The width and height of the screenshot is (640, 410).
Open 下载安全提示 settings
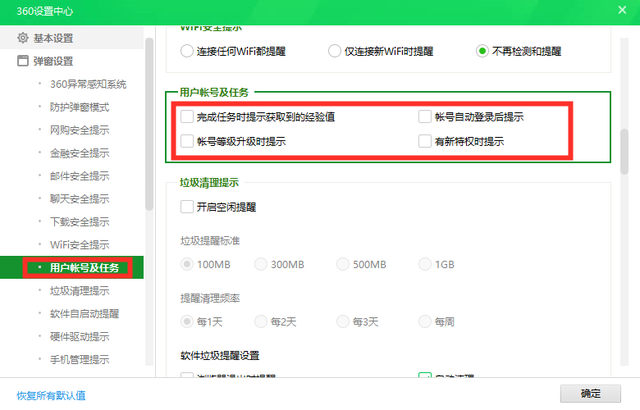[80, 222]
